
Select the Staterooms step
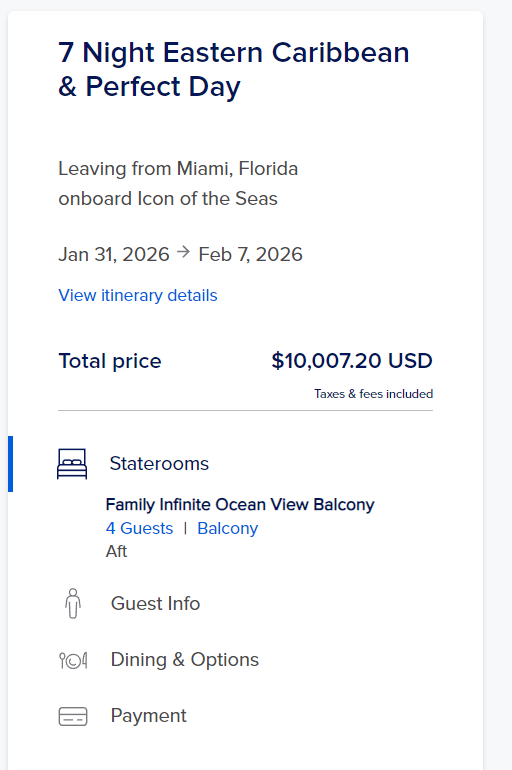[x=159, y=464]
